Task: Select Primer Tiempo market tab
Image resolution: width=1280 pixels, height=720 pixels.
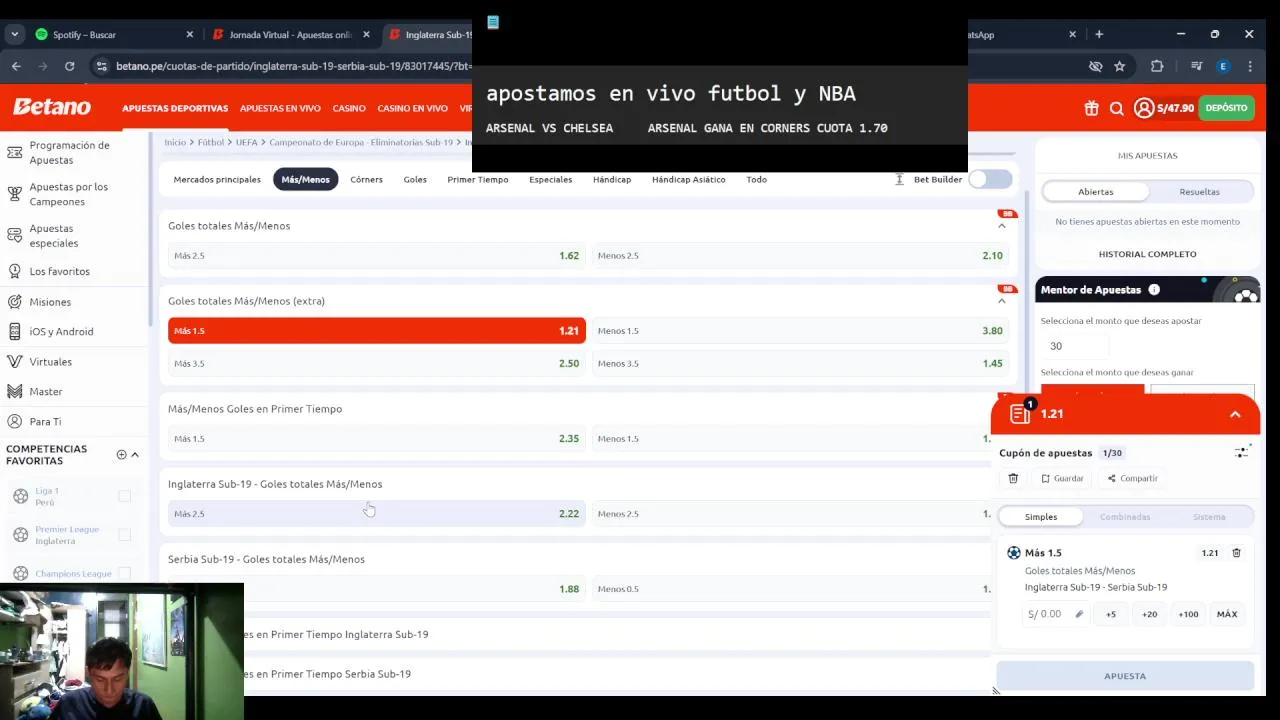Action: (478, 179)
